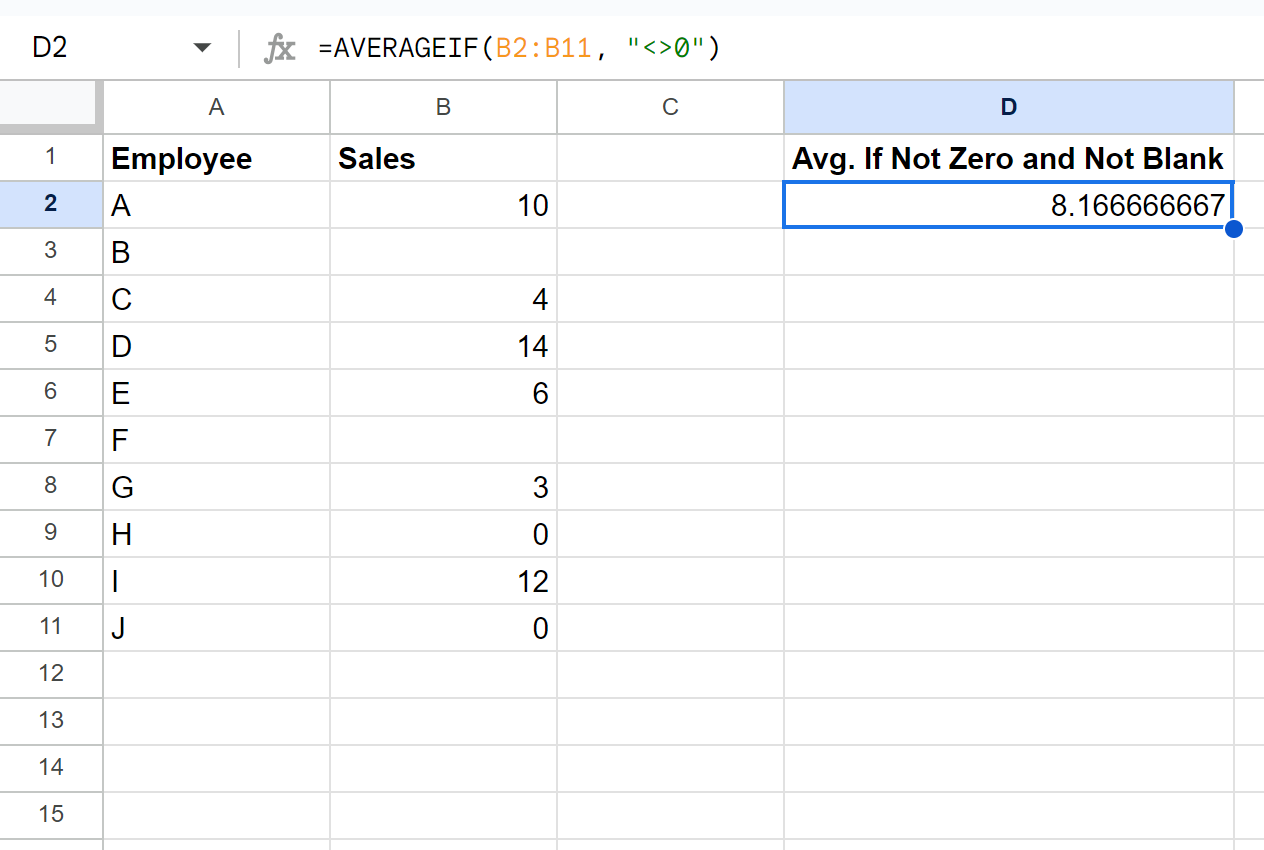Click employee cell C in column A
The height and width of the screenshot is (850, 1264).
[216, 299]
